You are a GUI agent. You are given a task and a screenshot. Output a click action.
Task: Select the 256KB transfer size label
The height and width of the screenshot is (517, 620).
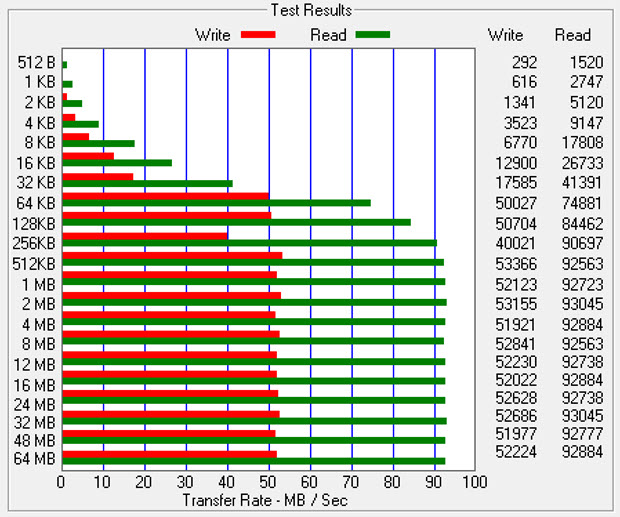36,244
